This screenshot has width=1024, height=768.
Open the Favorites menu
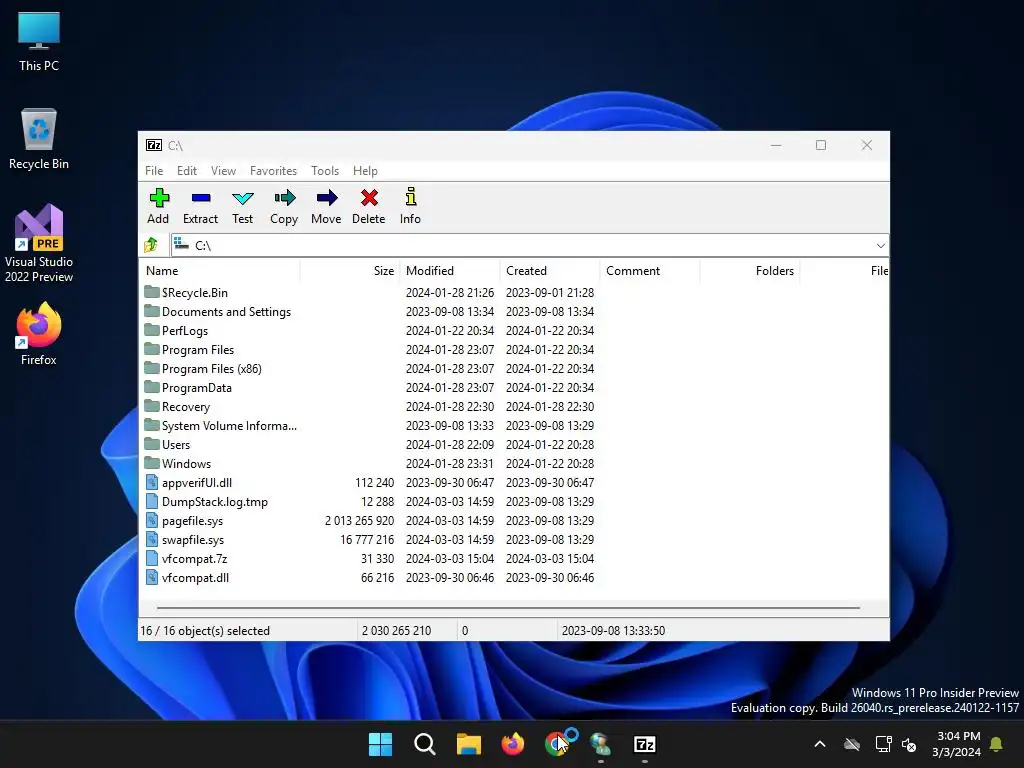pyautogui.click(x=273, y=170)
